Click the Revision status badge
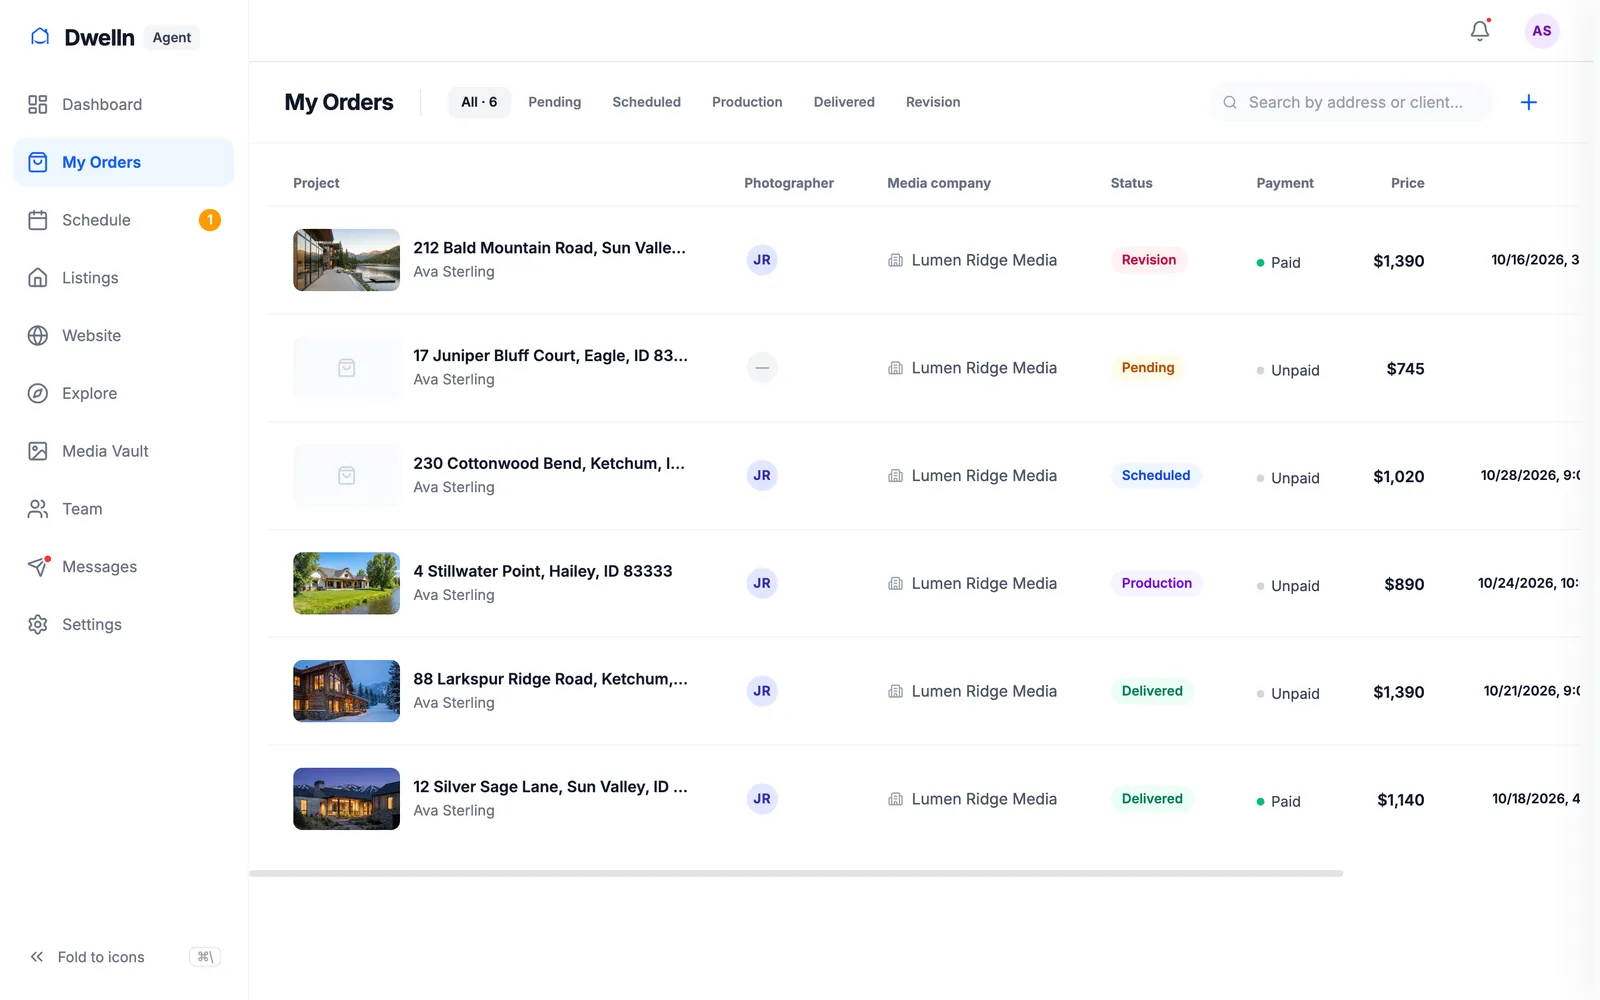The height and width of the screenshot is (1000, 1600). pyautogui.click(x=1149, y=260)
